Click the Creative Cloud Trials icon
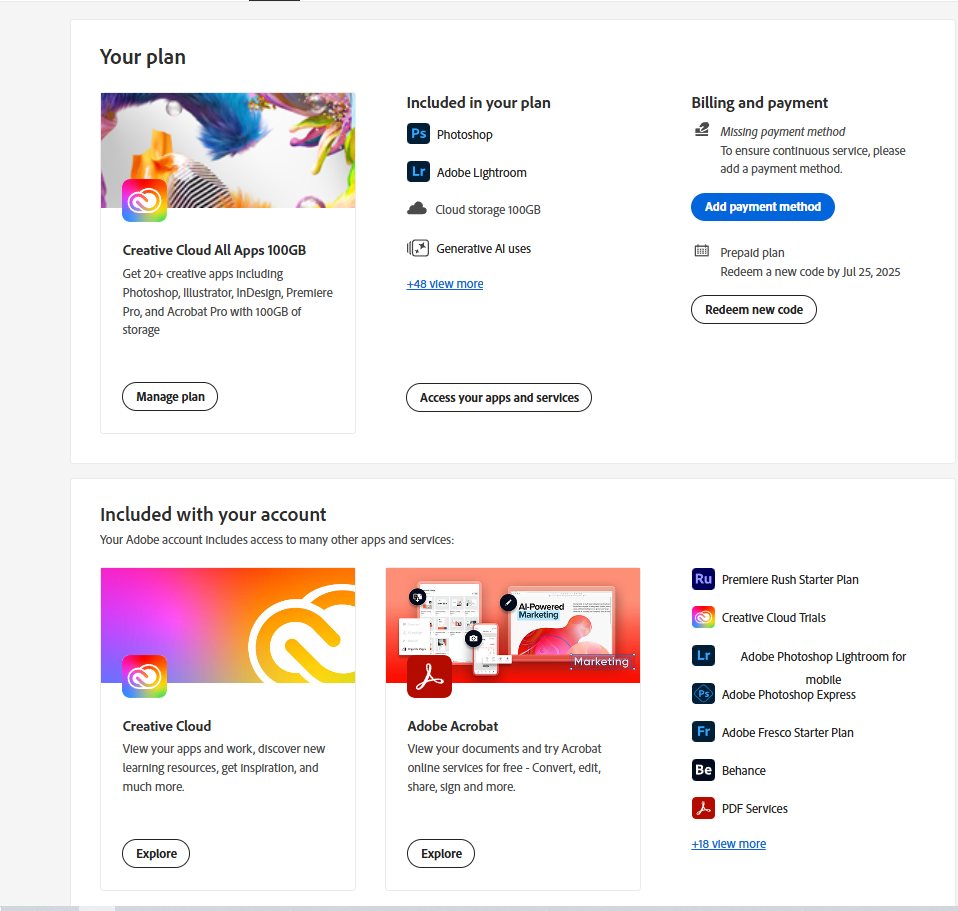Screen dimensions: 958x911 click(x=703, y=616)
